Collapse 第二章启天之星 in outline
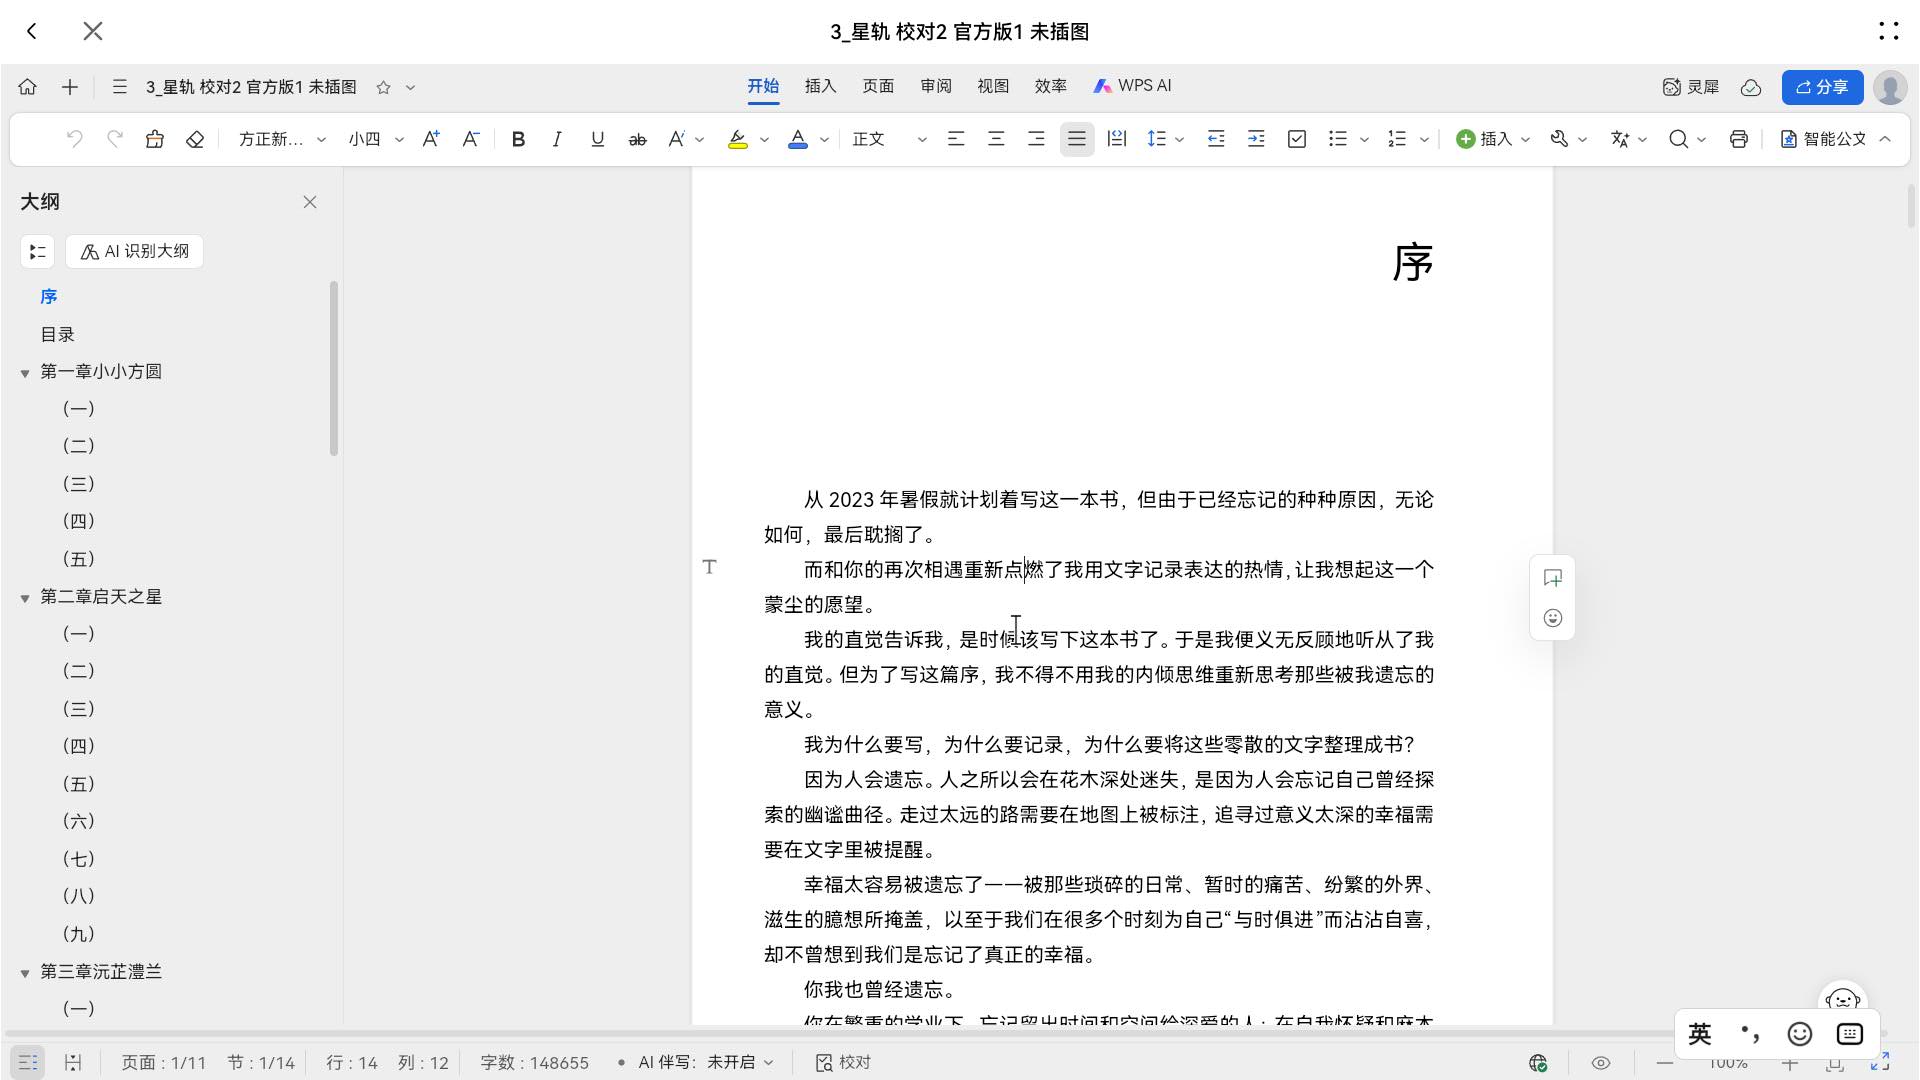The image size is (1920, 1080). [25, 598]
